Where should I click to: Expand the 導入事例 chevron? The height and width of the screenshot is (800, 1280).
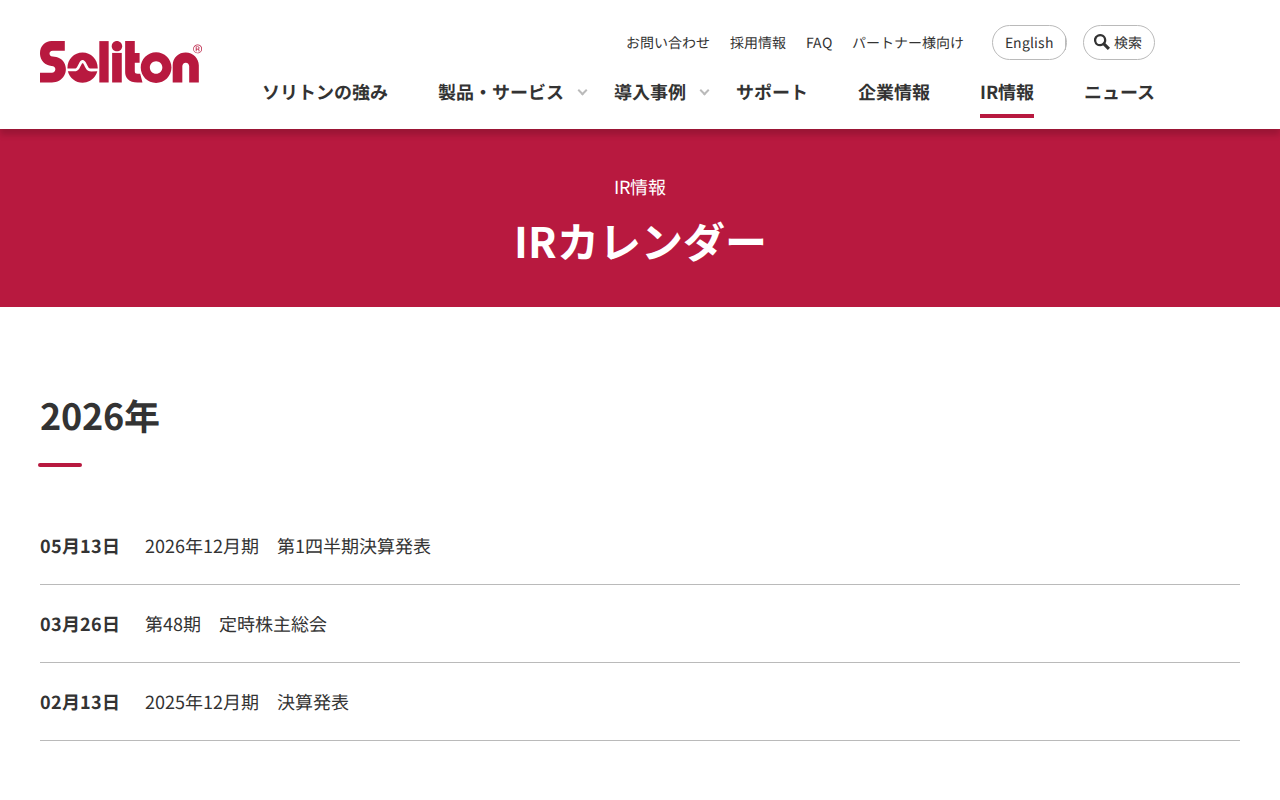coord(704,92)
